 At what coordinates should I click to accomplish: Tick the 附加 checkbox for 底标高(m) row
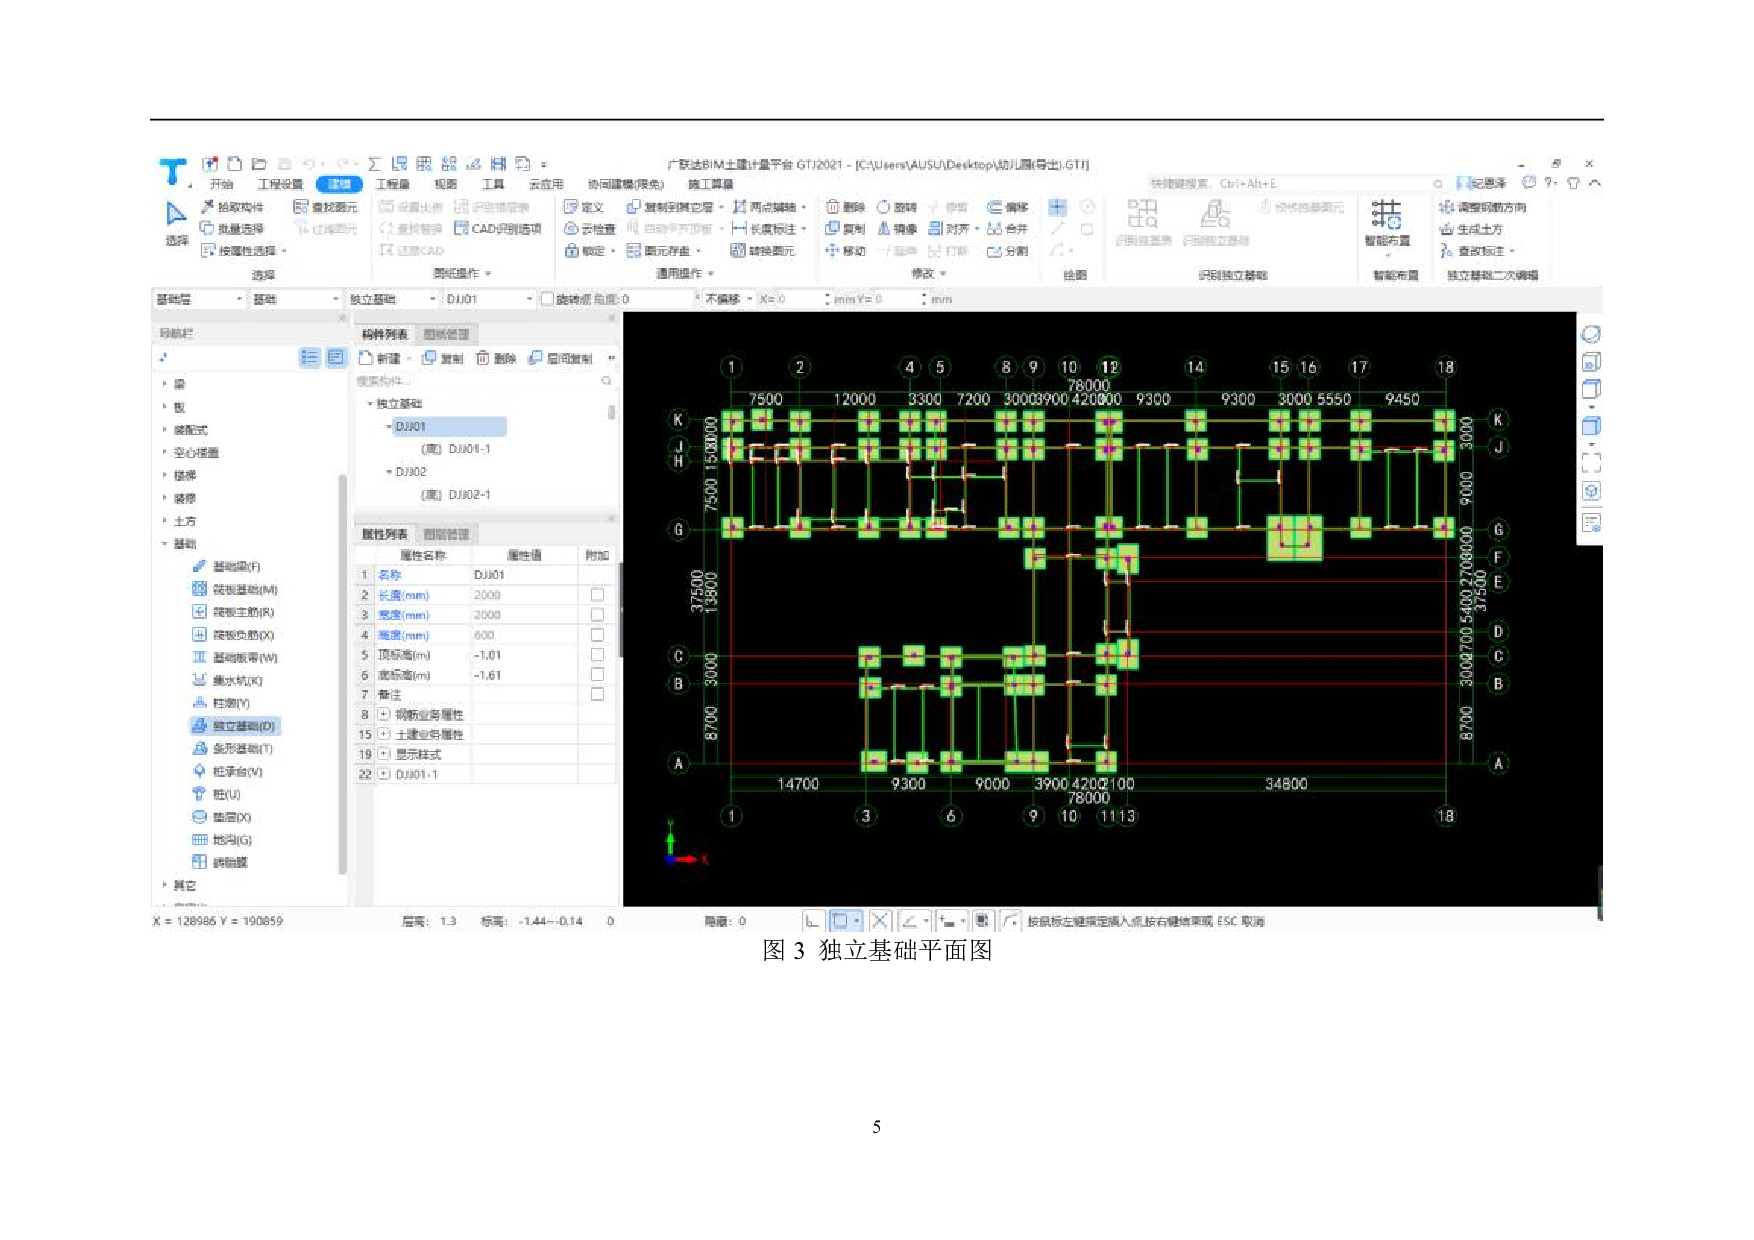click(x=597, y=675)
